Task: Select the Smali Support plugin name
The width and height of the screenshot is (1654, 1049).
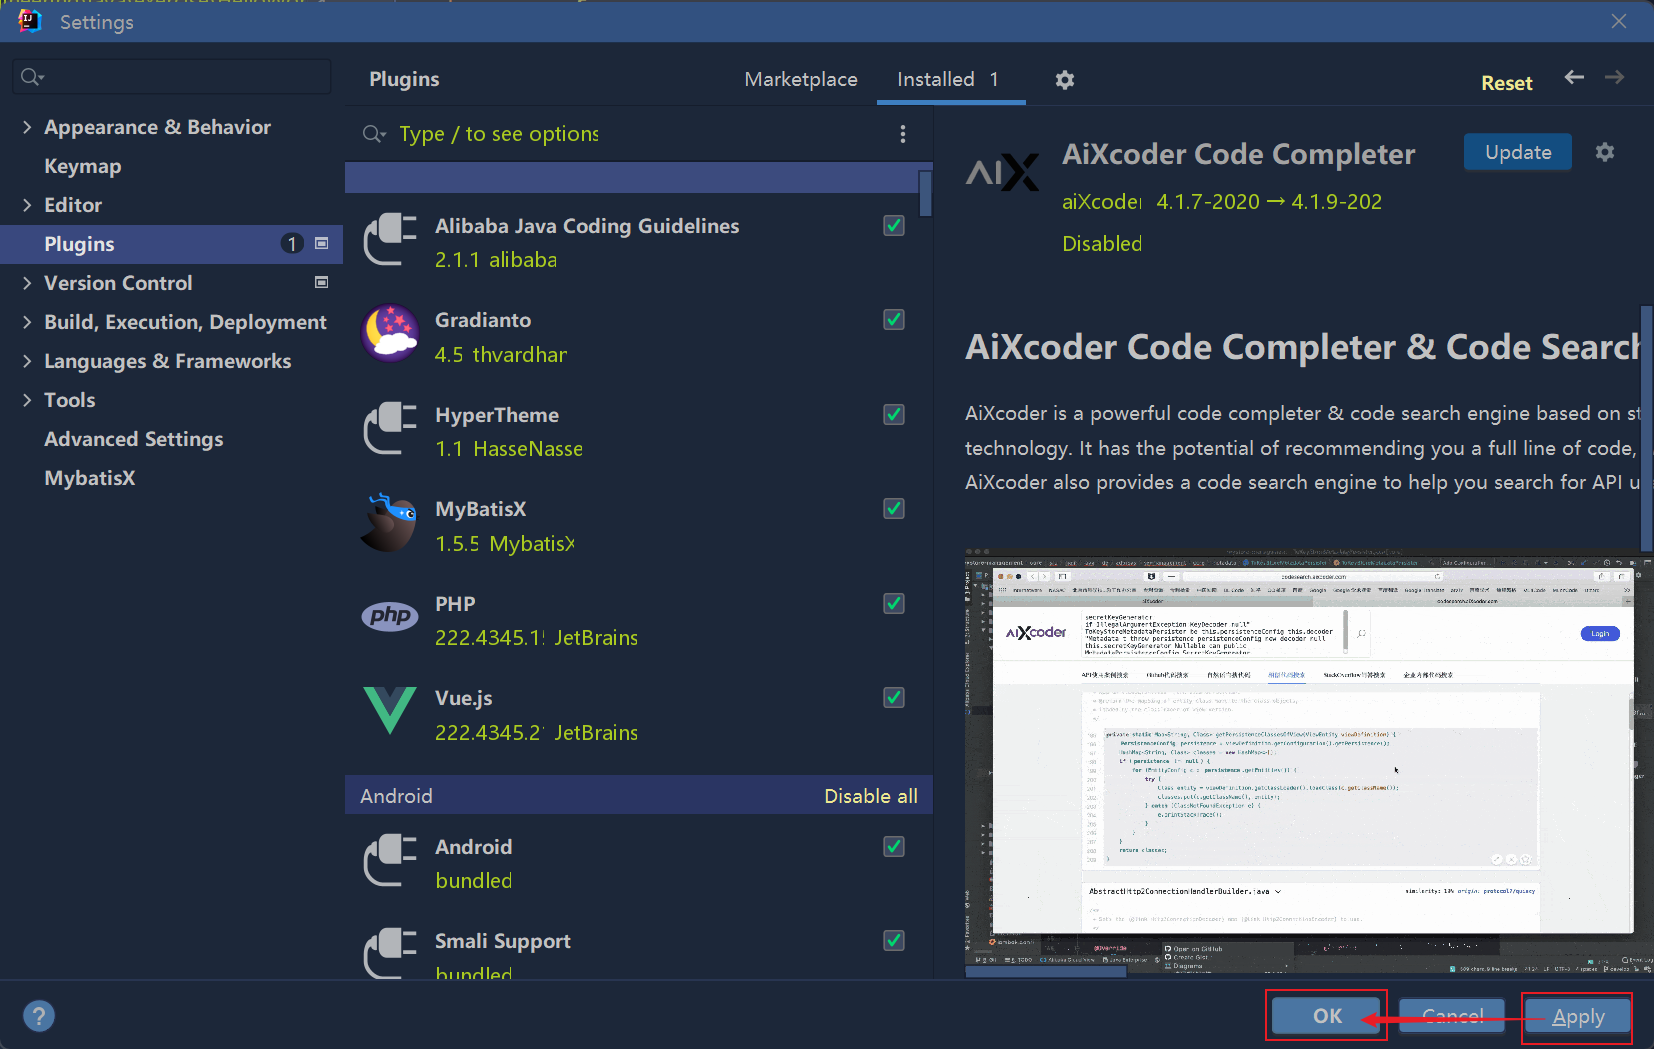Action: [x=502, y=941]
